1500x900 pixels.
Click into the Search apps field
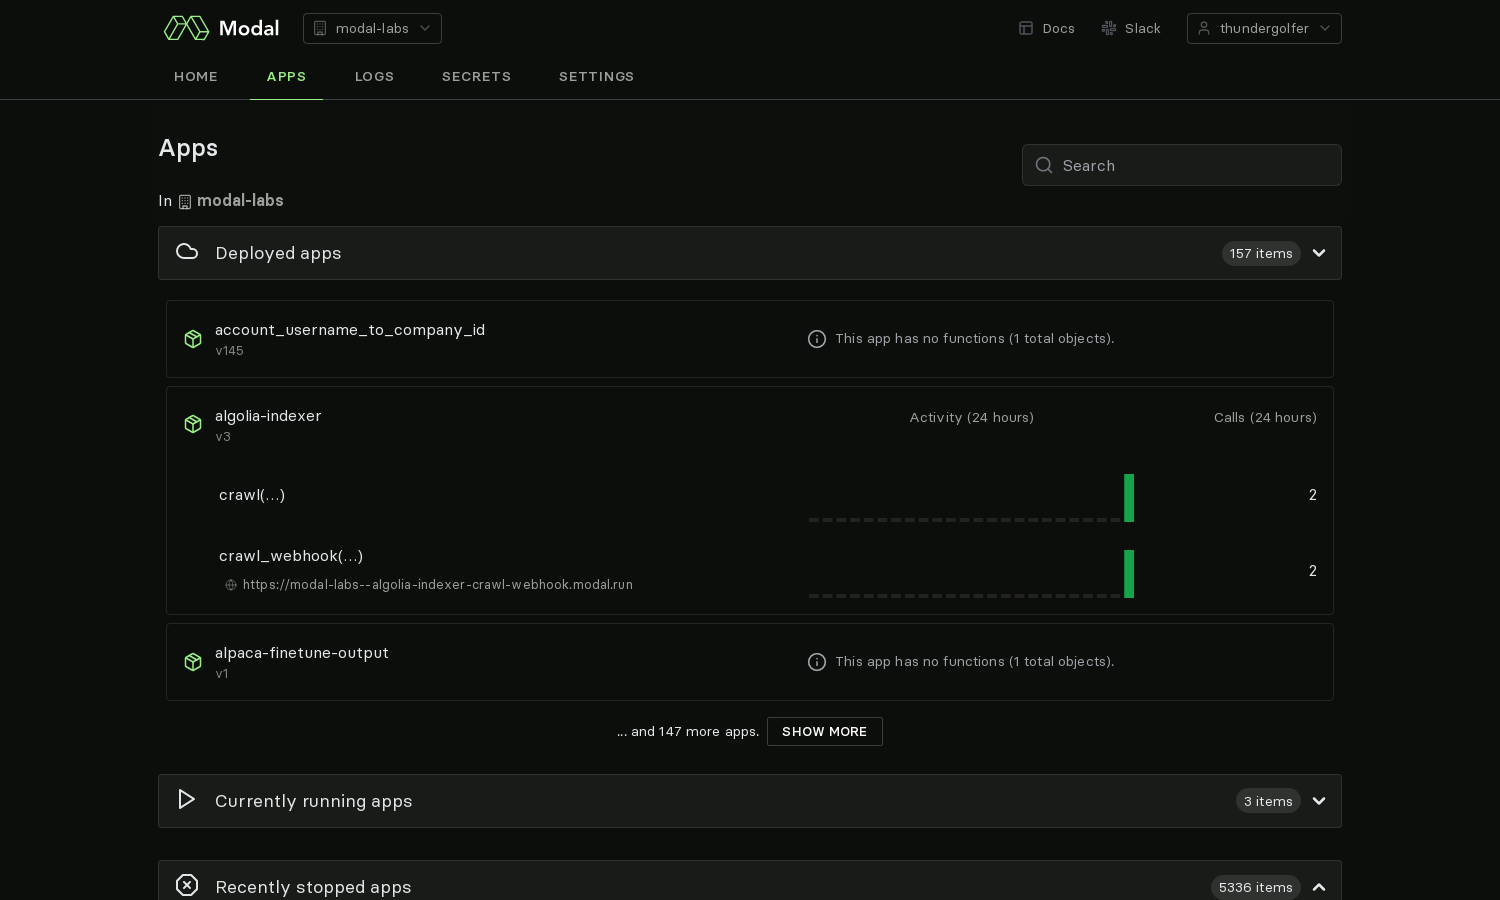pyautogui.click(x=1190, y=165)
